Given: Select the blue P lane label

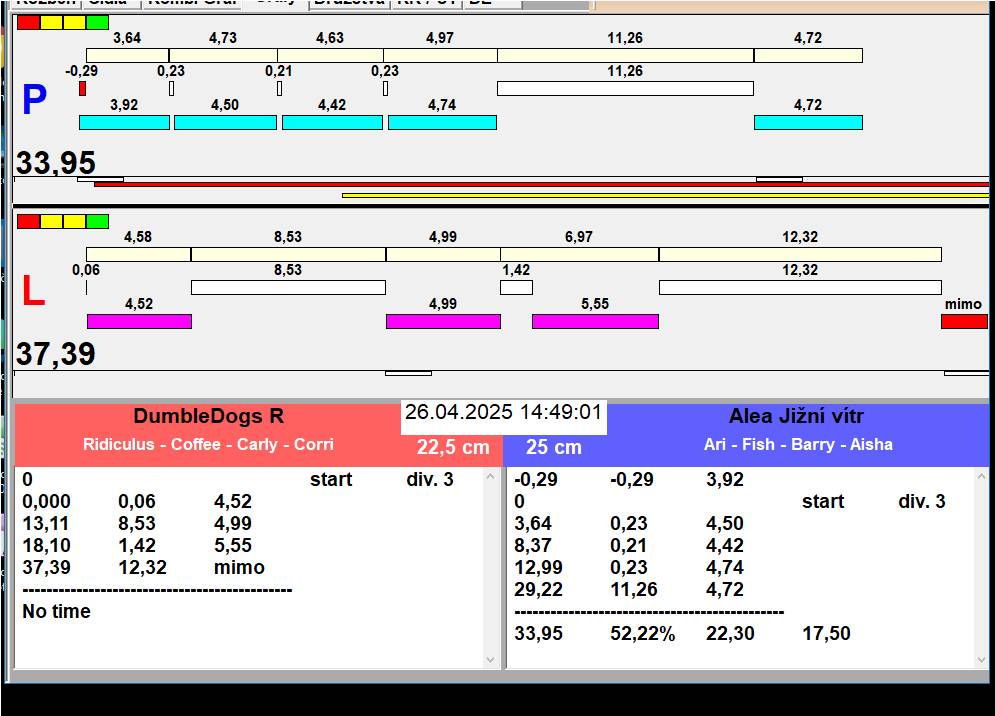Looking at the screenshot, I should pos(34,101).
